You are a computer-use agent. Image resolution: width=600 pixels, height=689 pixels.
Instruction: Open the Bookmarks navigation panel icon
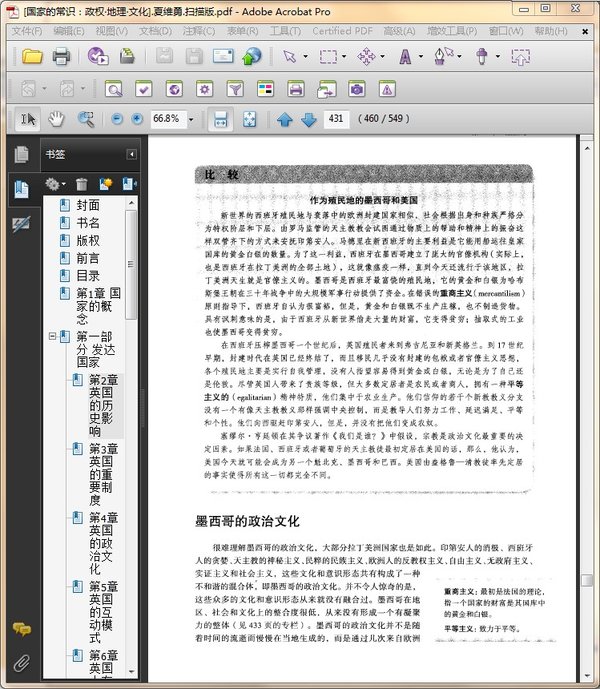coord(21,189)
